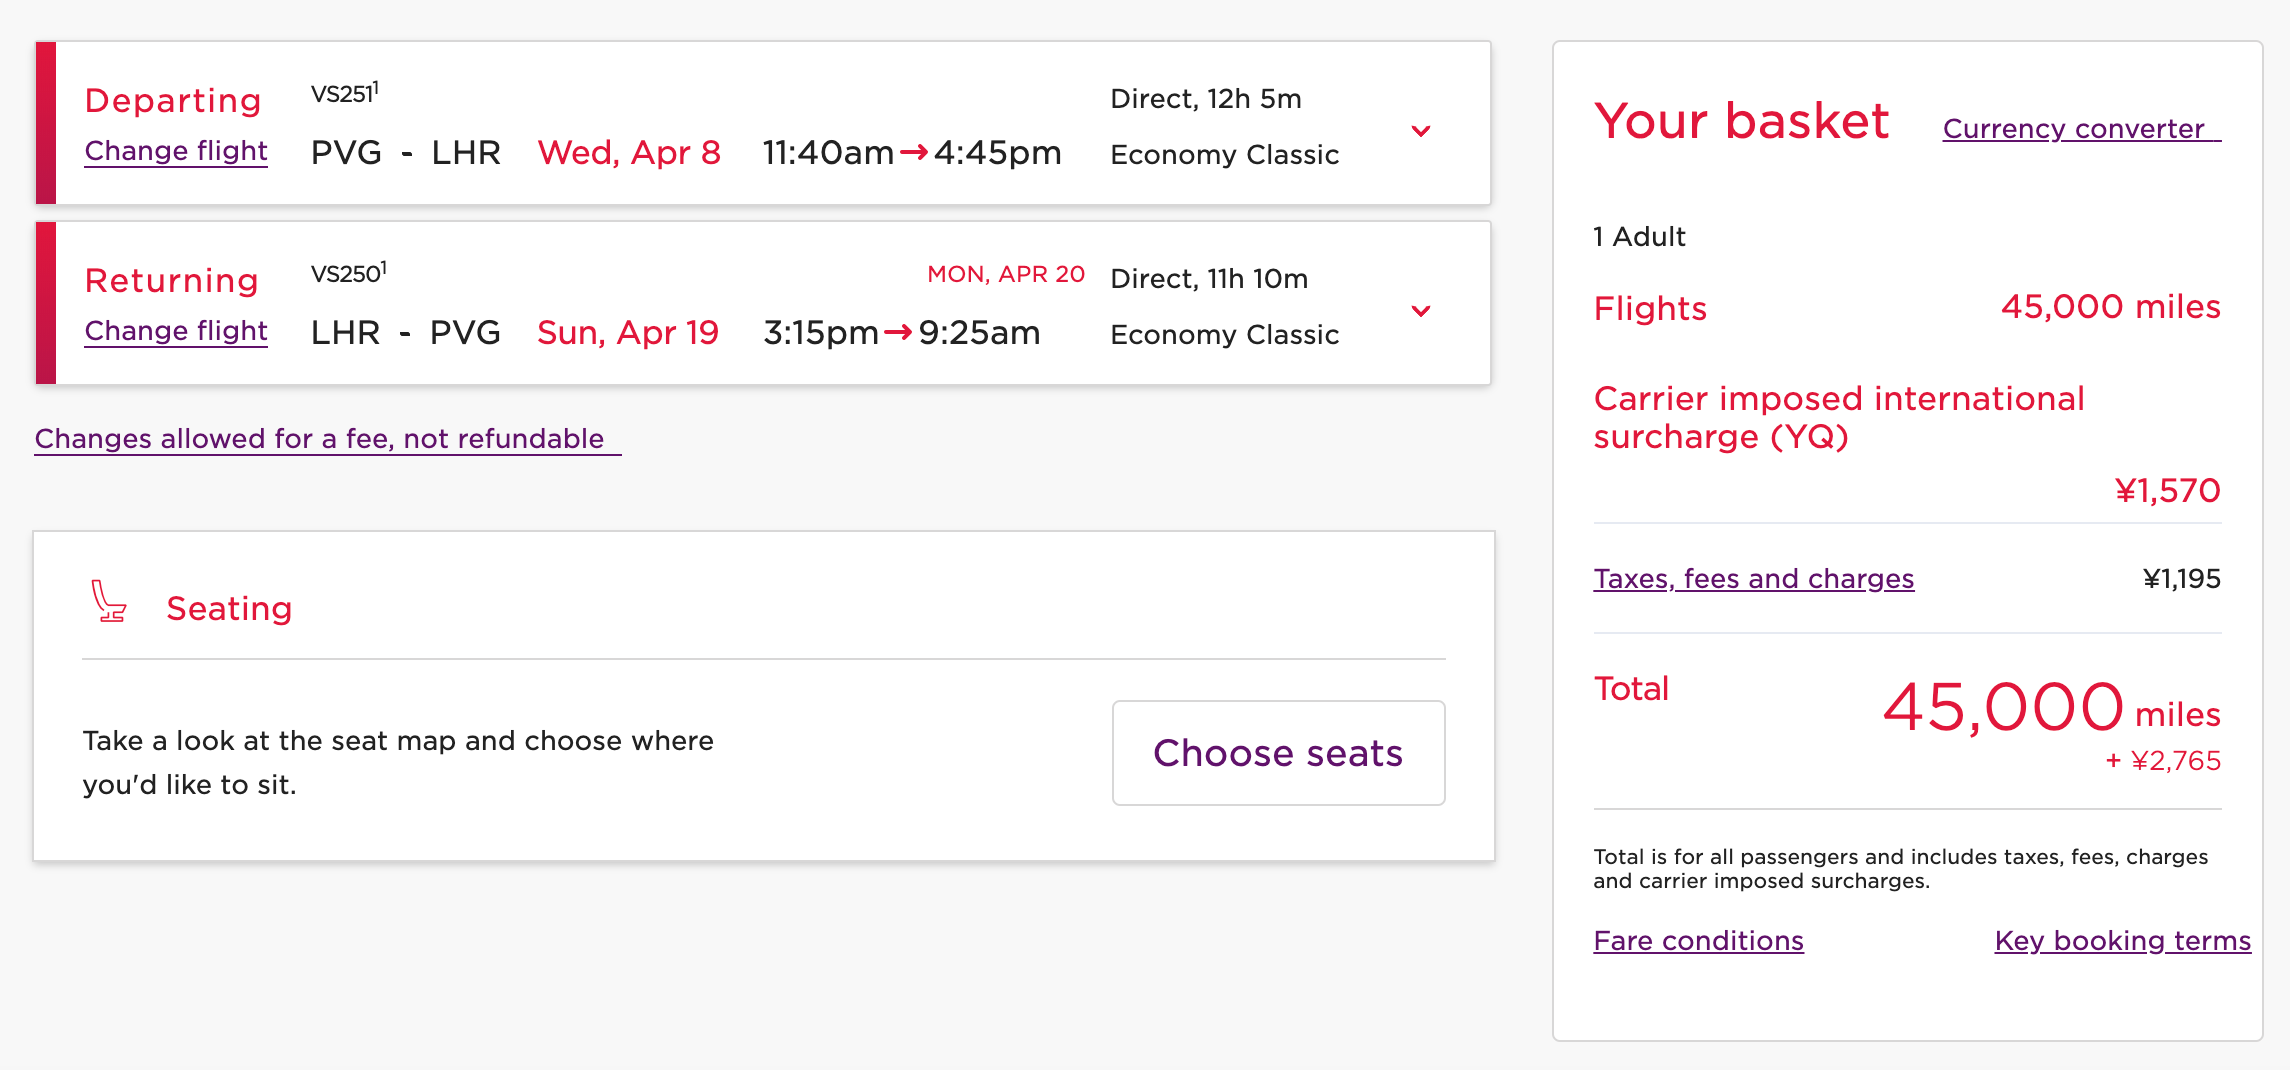This screenshot has height=1070, width=2290.
Task: Click the MON, APR 20 arrival date label
Action: click(x=1005, y=274)
